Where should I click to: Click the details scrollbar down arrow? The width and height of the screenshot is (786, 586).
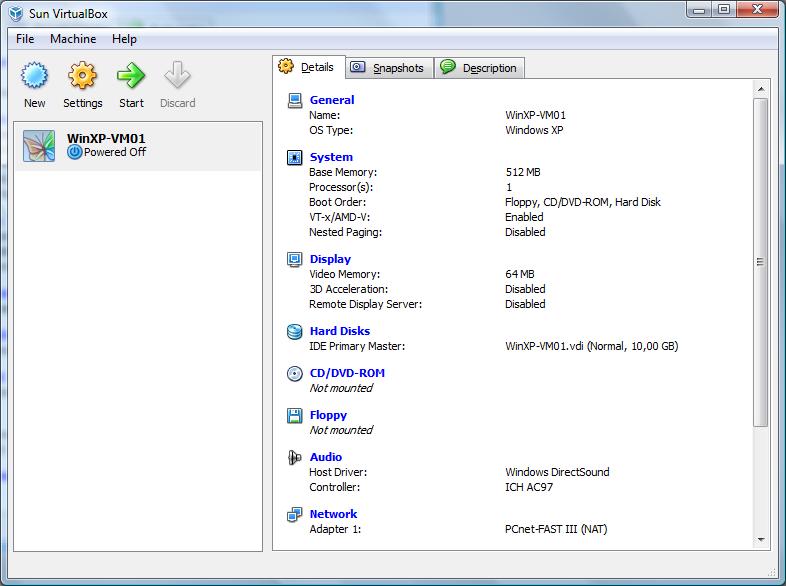761,540
